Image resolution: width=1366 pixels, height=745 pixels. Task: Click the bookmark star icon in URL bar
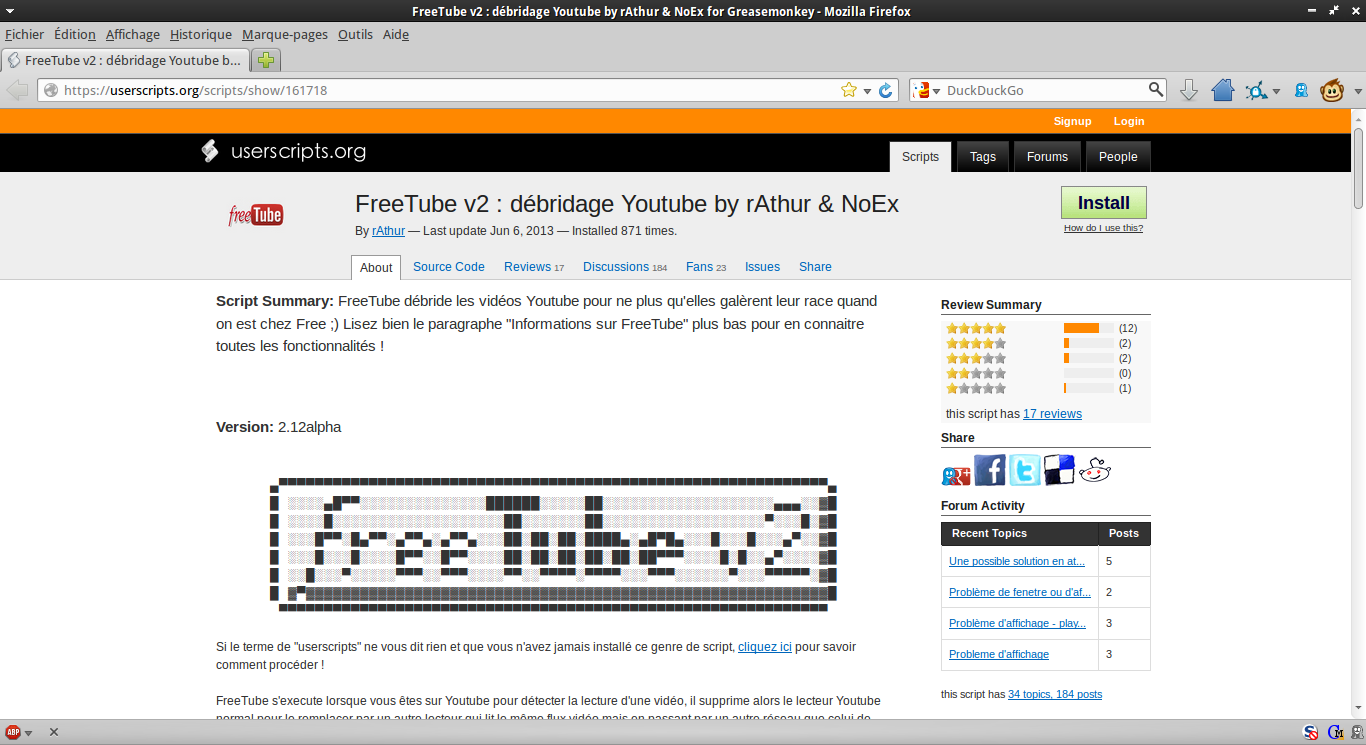(849, 90)
